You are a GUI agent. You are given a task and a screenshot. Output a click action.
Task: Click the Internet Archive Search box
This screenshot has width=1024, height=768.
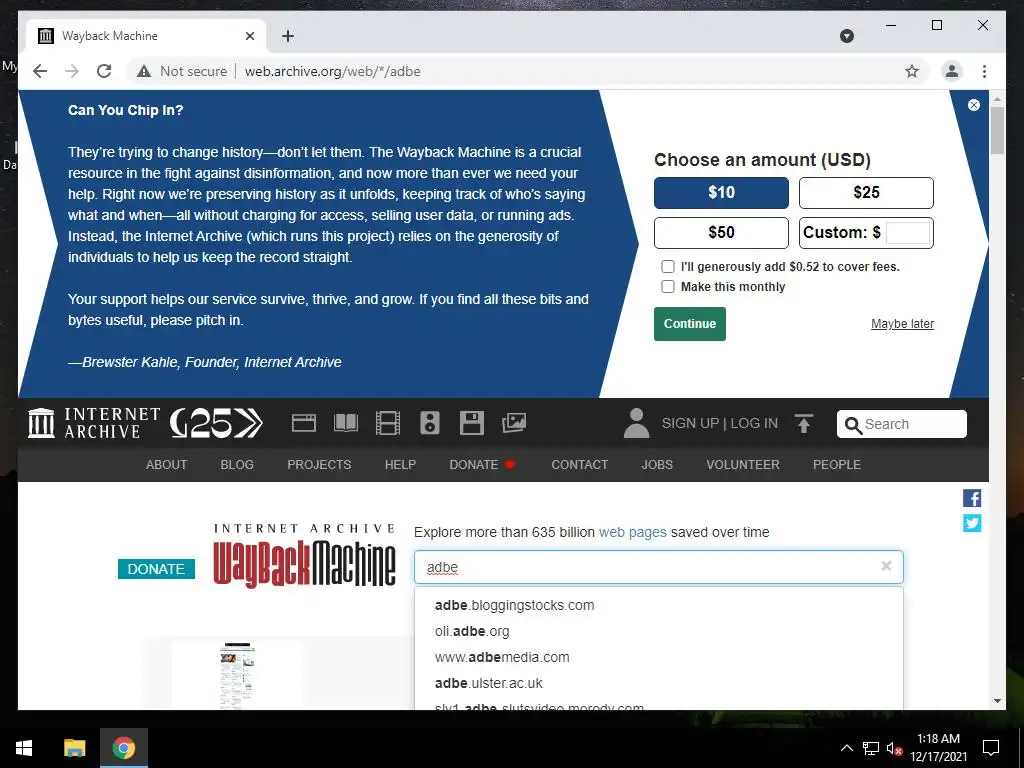pos(901,424)
